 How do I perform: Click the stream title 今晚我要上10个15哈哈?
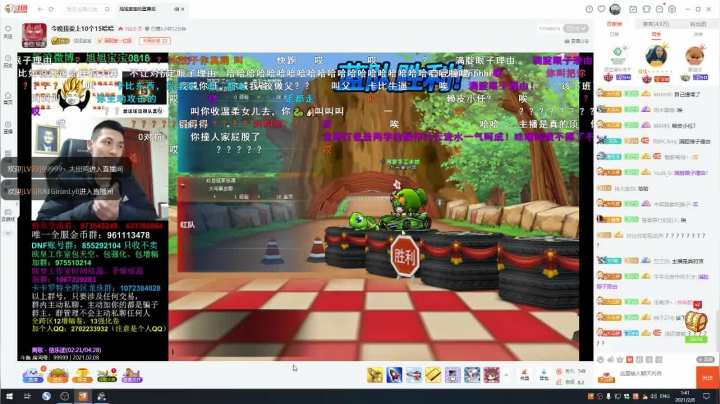pyautogui.click(x=82, y=28)
